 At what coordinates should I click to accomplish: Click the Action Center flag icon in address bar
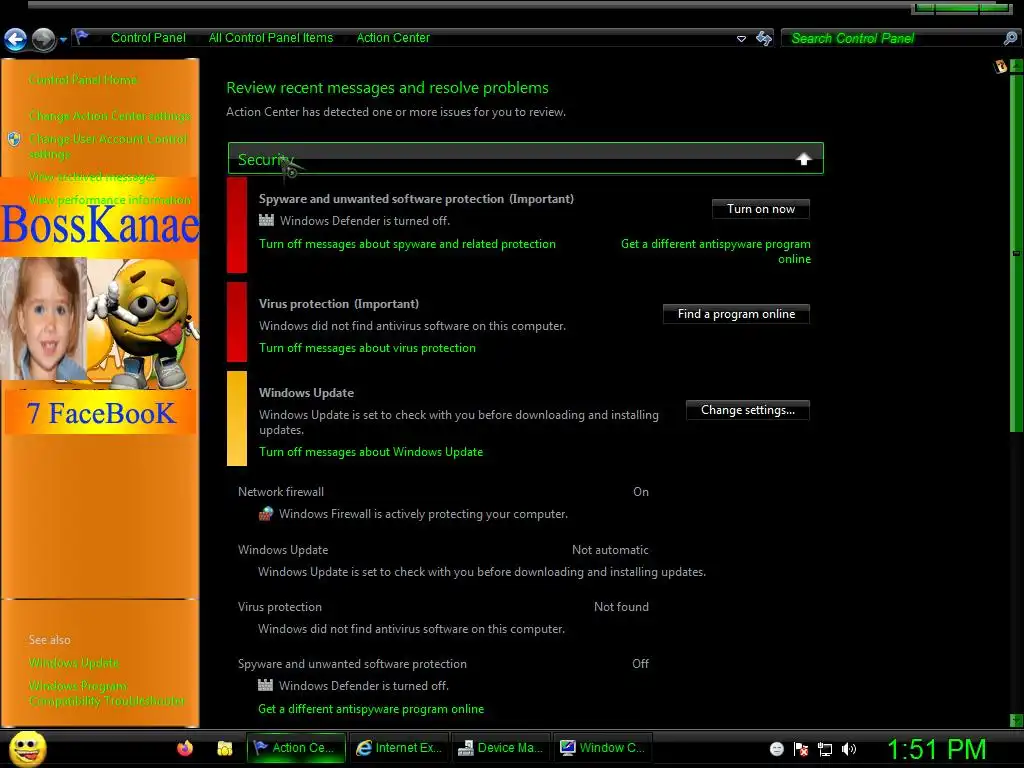click(x=82, y=37)
